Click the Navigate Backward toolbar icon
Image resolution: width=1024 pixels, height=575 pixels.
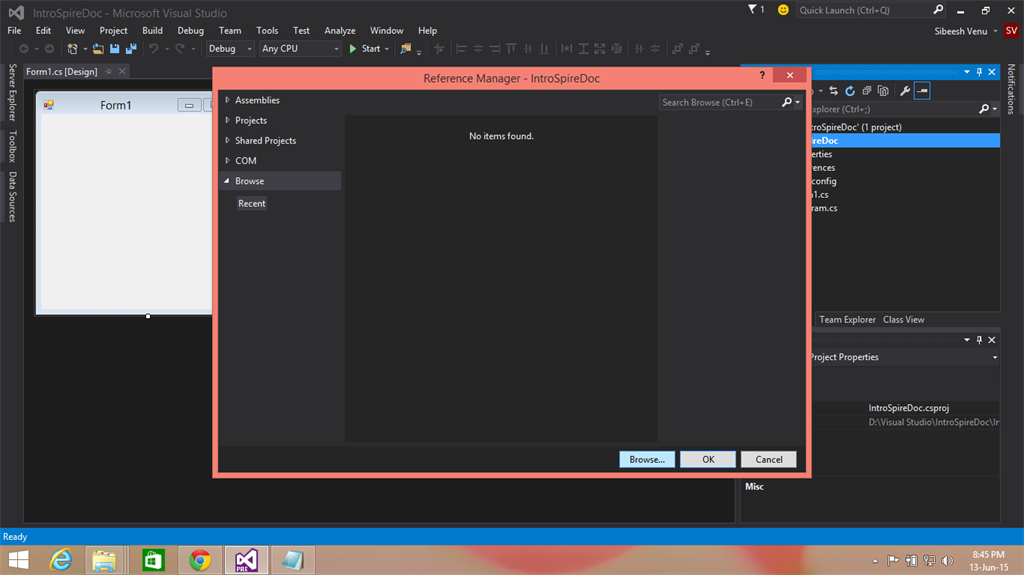tap(24, 48)
